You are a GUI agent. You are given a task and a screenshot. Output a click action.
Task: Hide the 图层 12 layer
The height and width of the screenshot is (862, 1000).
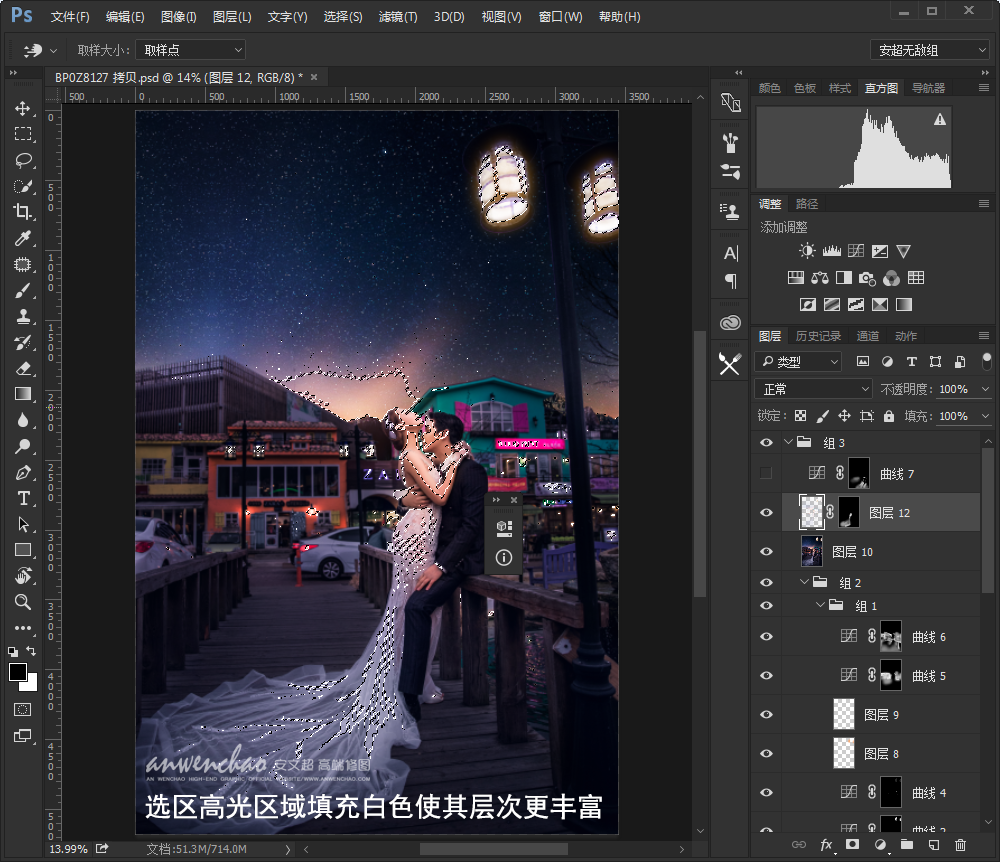767,513
